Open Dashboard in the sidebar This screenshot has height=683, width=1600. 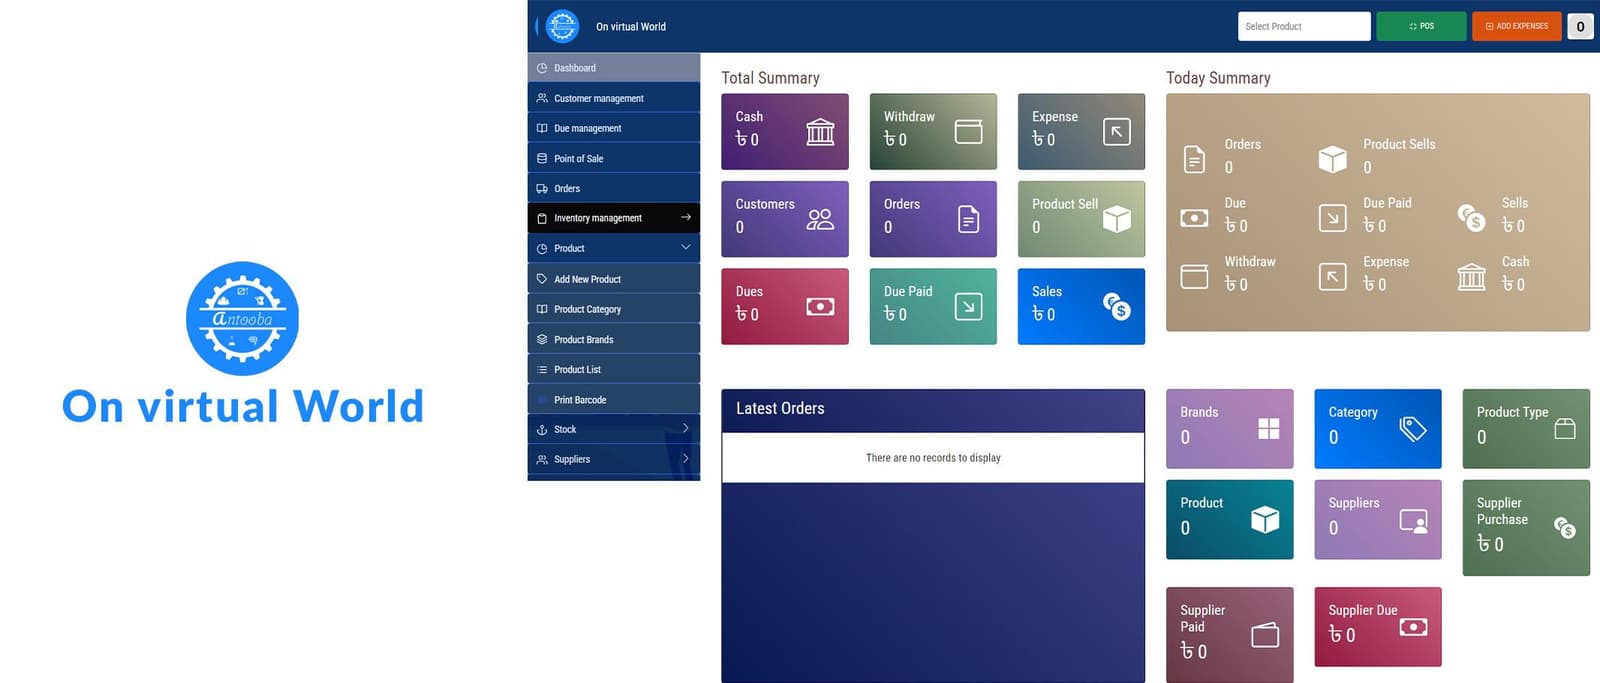pos(614,68)
